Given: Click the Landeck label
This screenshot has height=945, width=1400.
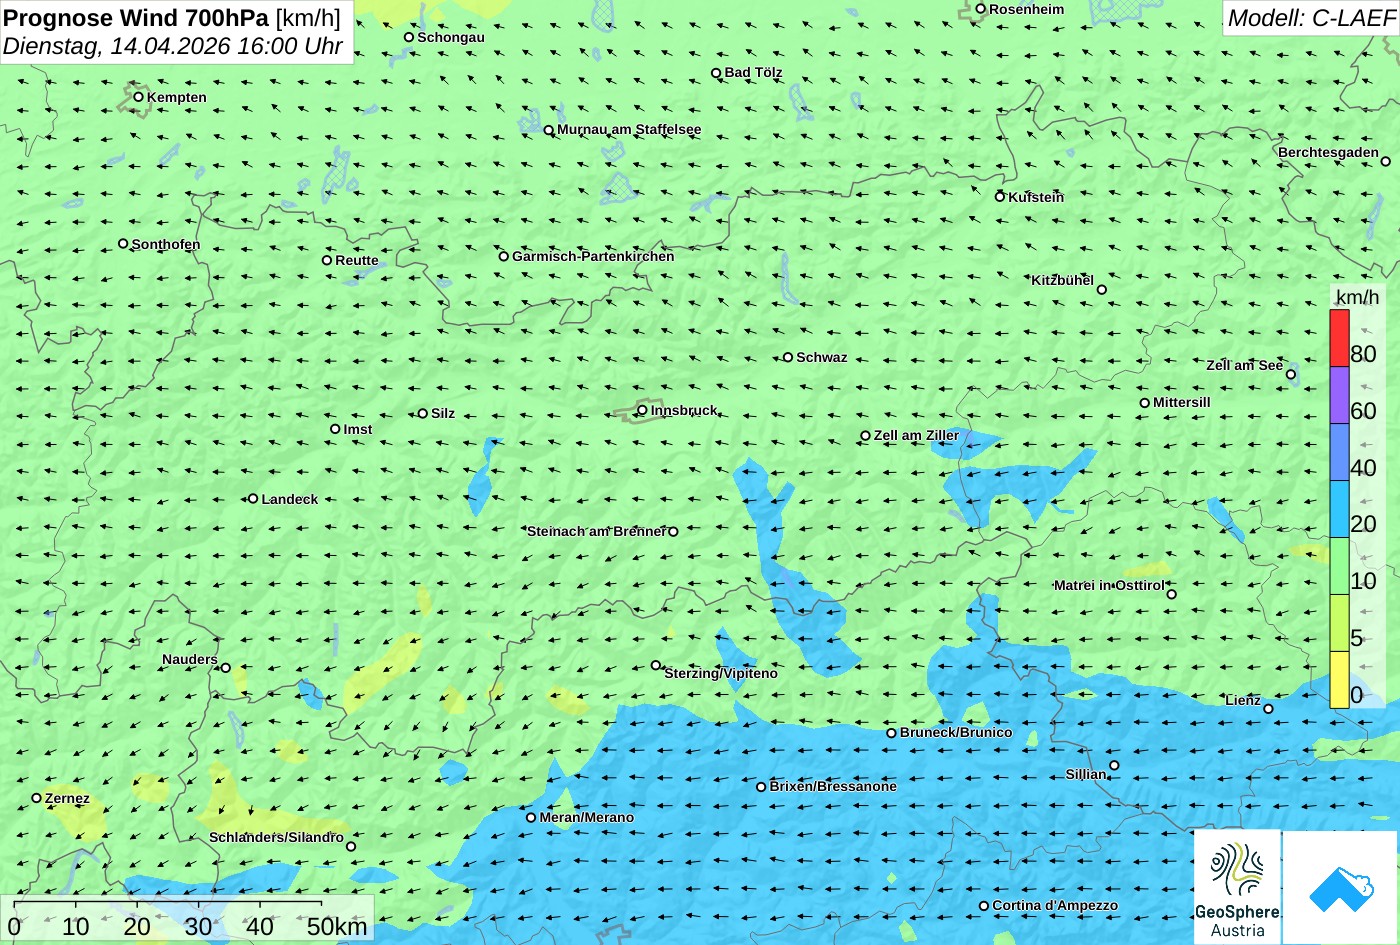Looking at the screenshot, I should [290, 499].
